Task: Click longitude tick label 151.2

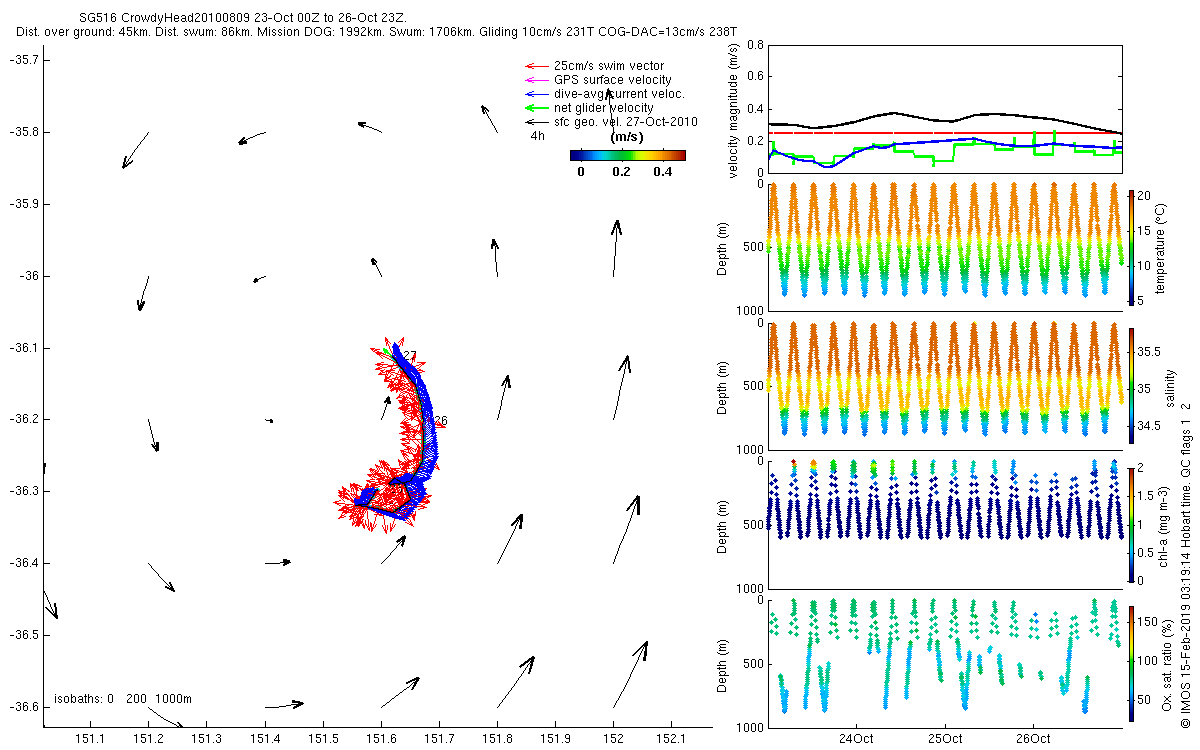Action: [149, 738]
